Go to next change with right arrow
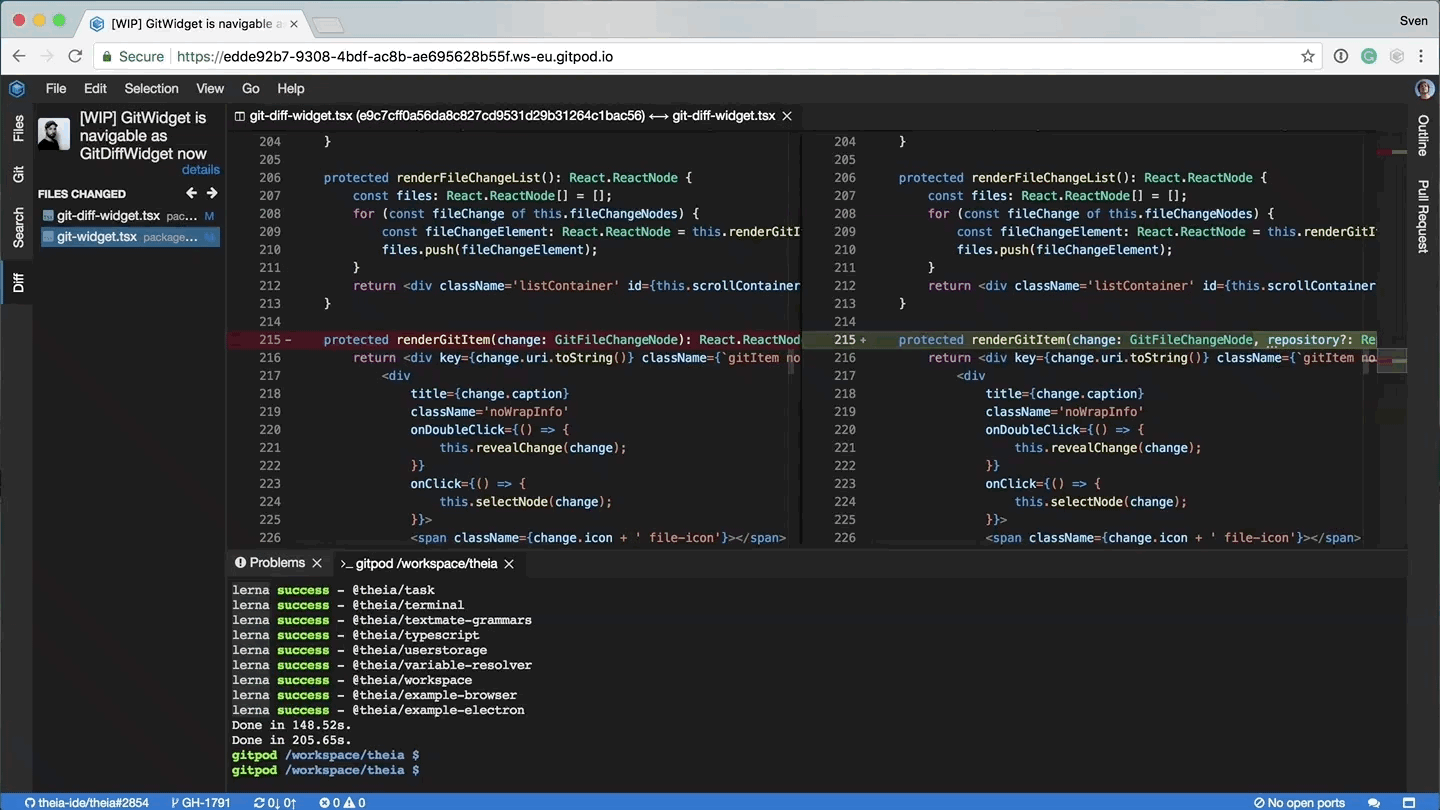1440x810 pixels. (212, 193)
